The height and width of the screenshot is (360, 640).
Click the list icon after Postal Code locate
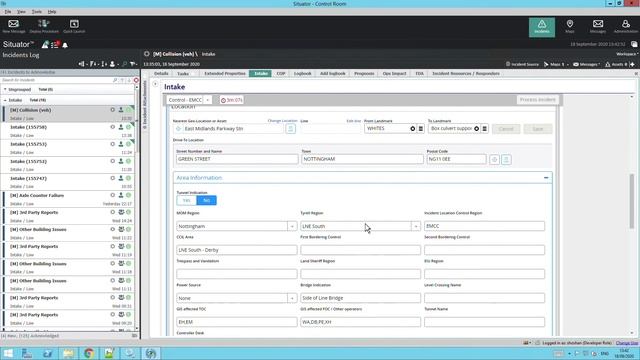tap(506, 160)
